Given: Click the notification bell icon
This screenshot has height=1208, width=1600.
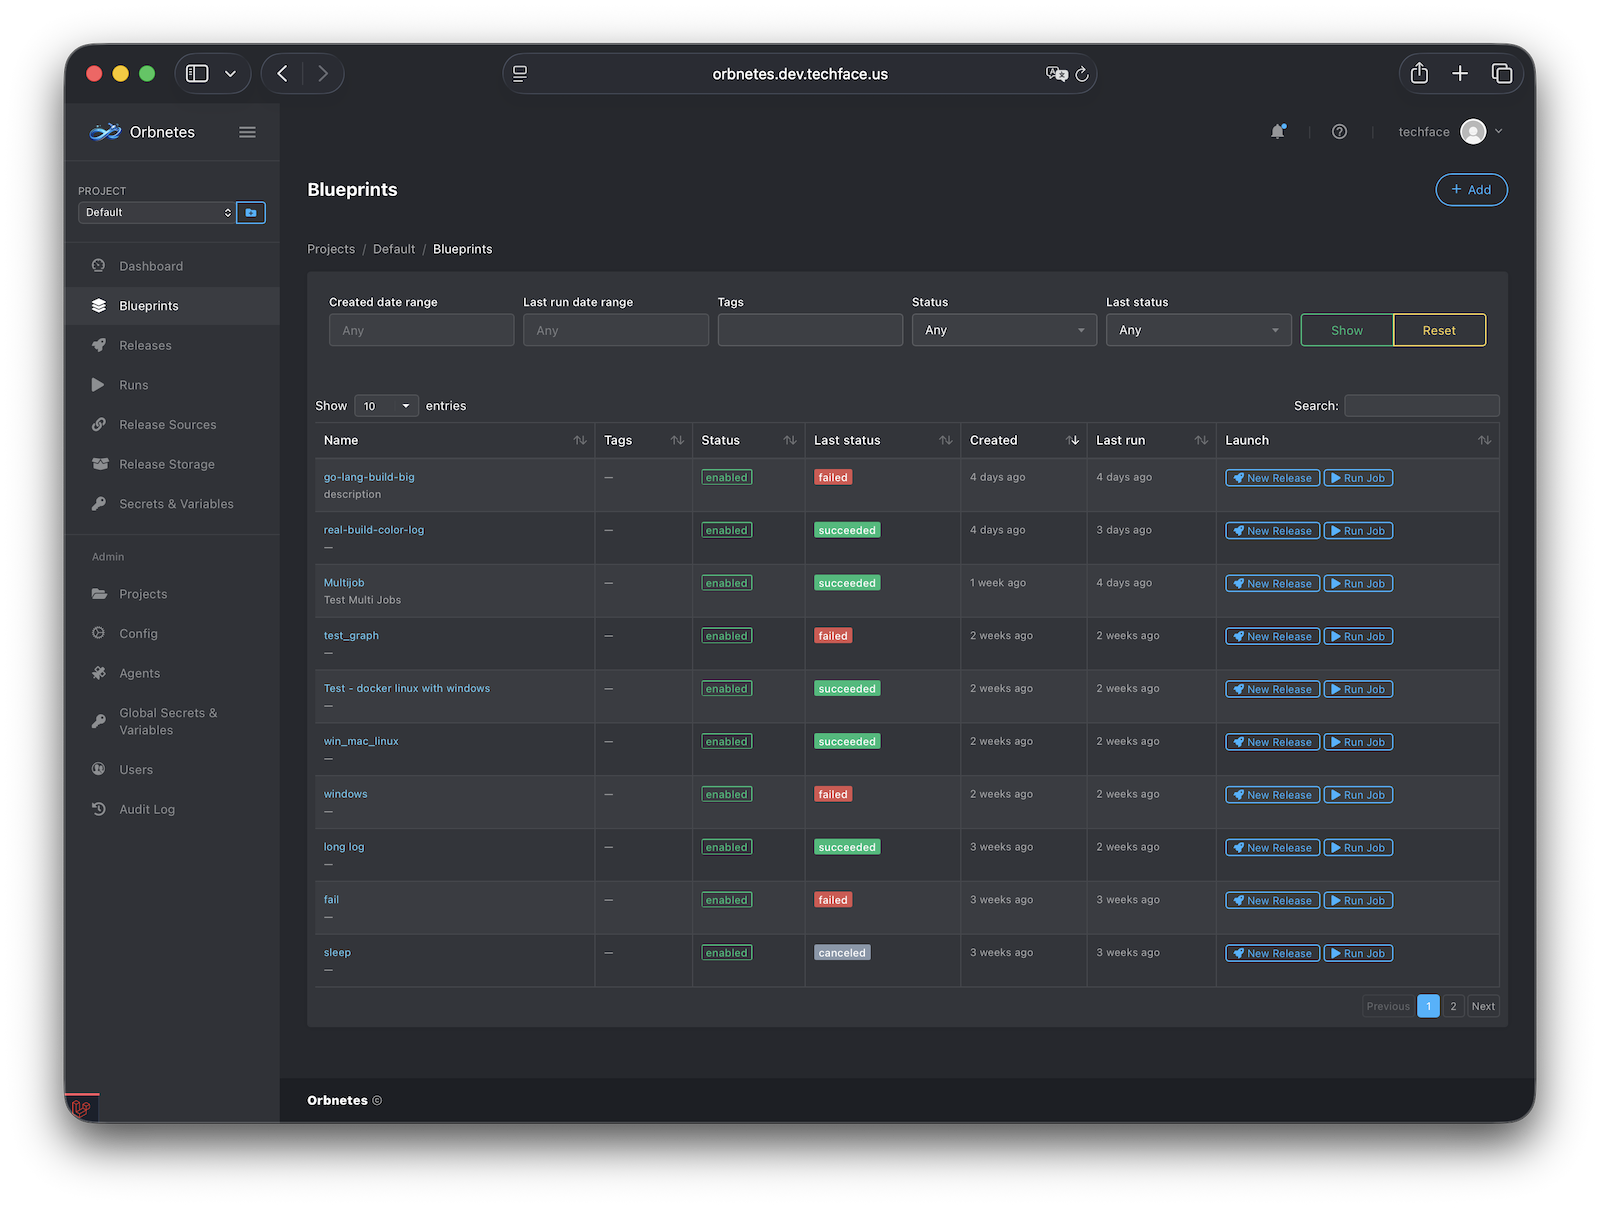Looking at the screenshot, I should tap(1277, 132).
